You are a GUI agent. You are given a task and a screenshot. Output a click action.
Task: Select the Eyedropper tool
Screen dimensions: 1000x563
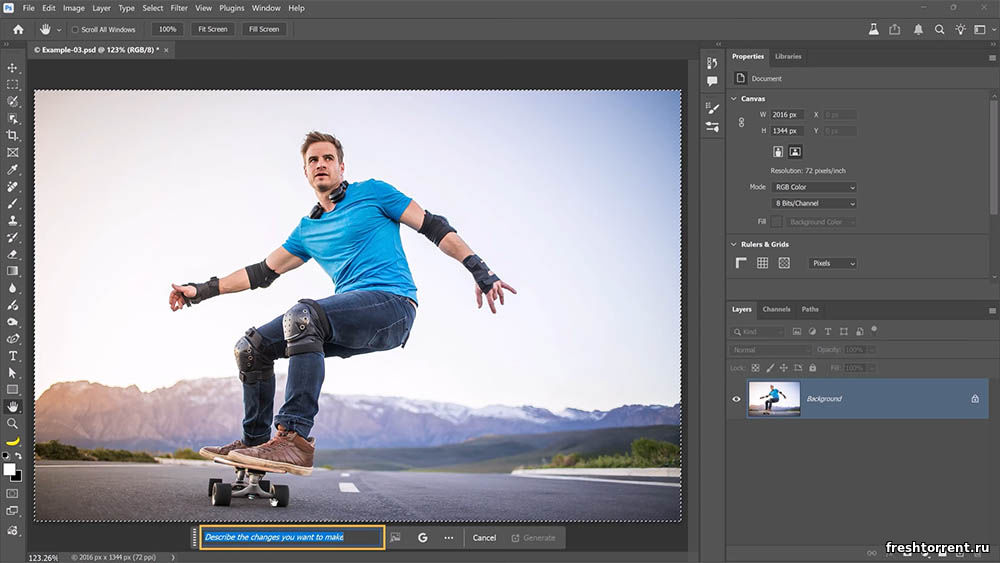tap(13, 169)
